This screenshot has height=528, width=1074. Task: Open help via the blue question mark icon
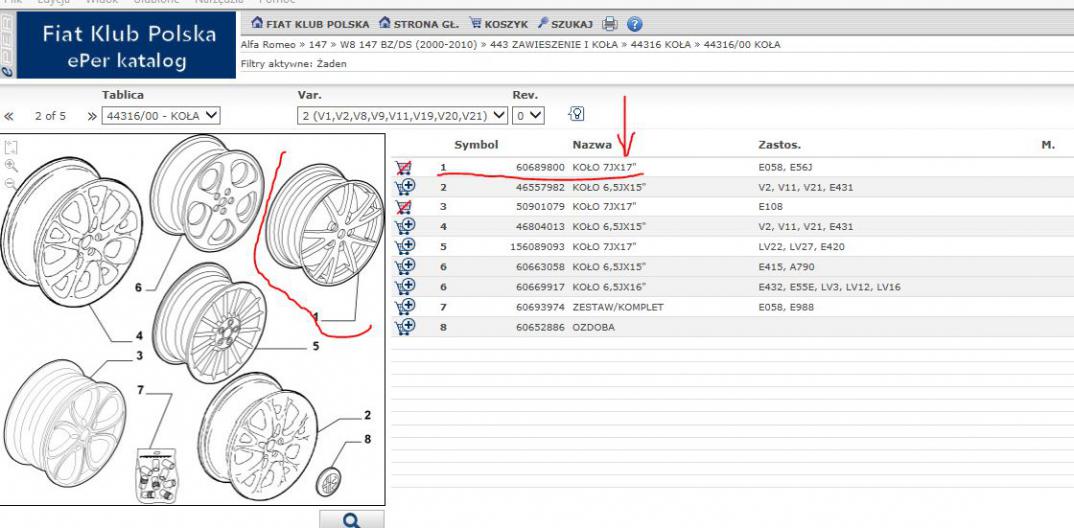(x=634, y=24)
